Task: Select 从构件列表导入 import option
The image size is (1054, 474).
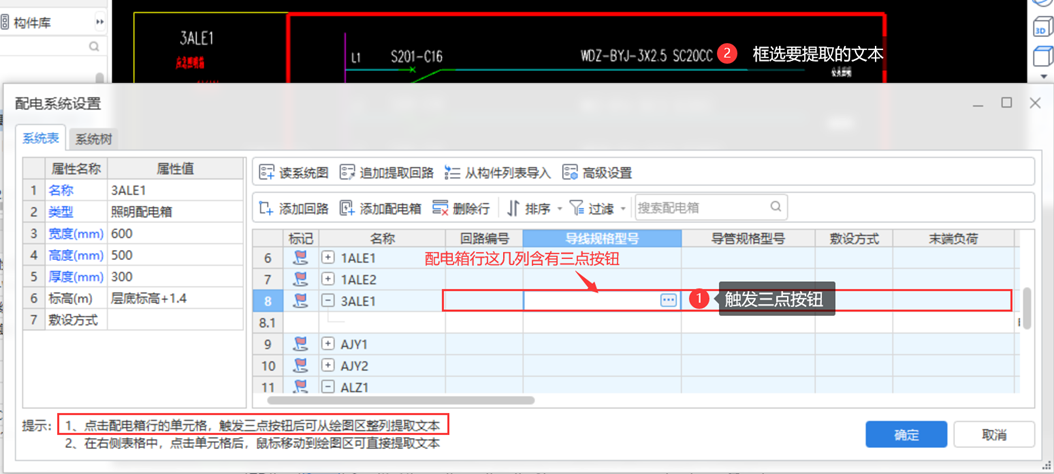Action: pos(497,173)
